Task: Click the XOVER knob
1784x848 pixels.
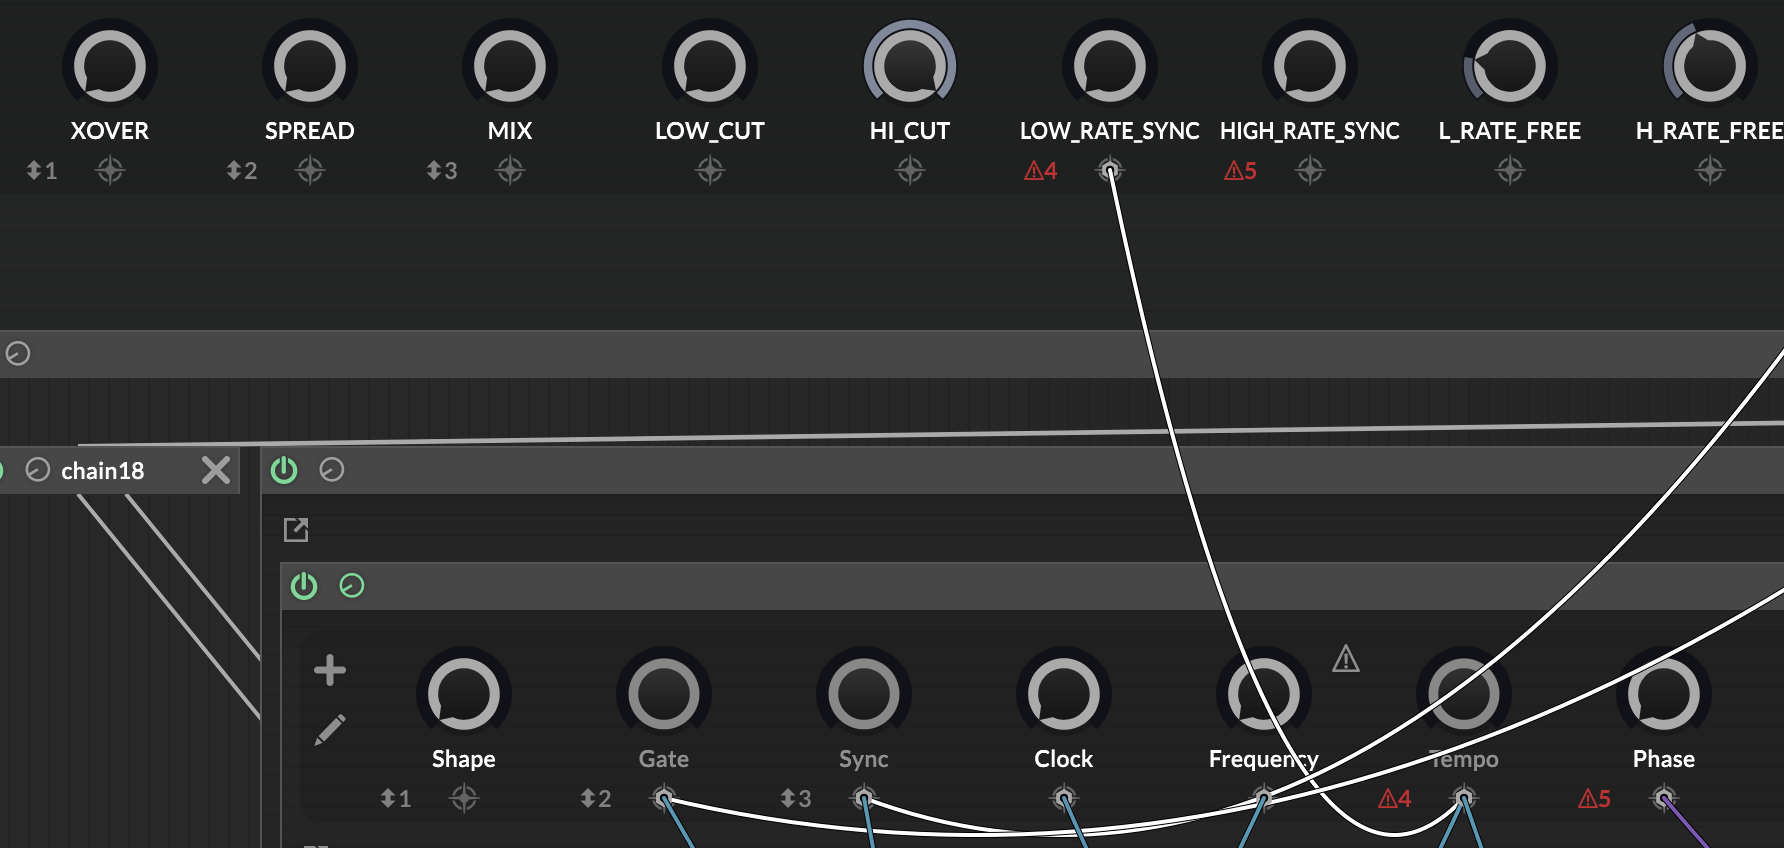Action: tap(110, 66)
